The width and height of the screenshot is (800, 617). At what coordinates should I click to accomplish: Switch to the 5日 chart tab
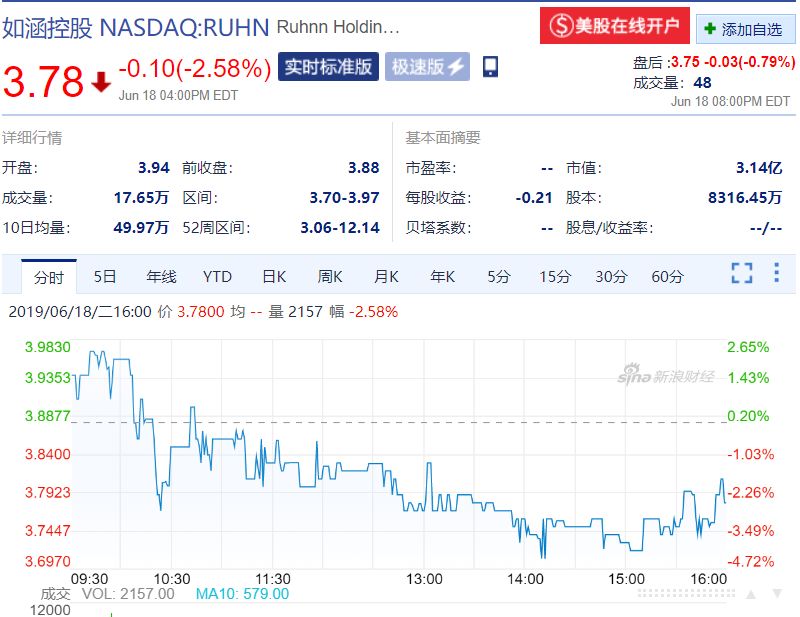(105, 277)
